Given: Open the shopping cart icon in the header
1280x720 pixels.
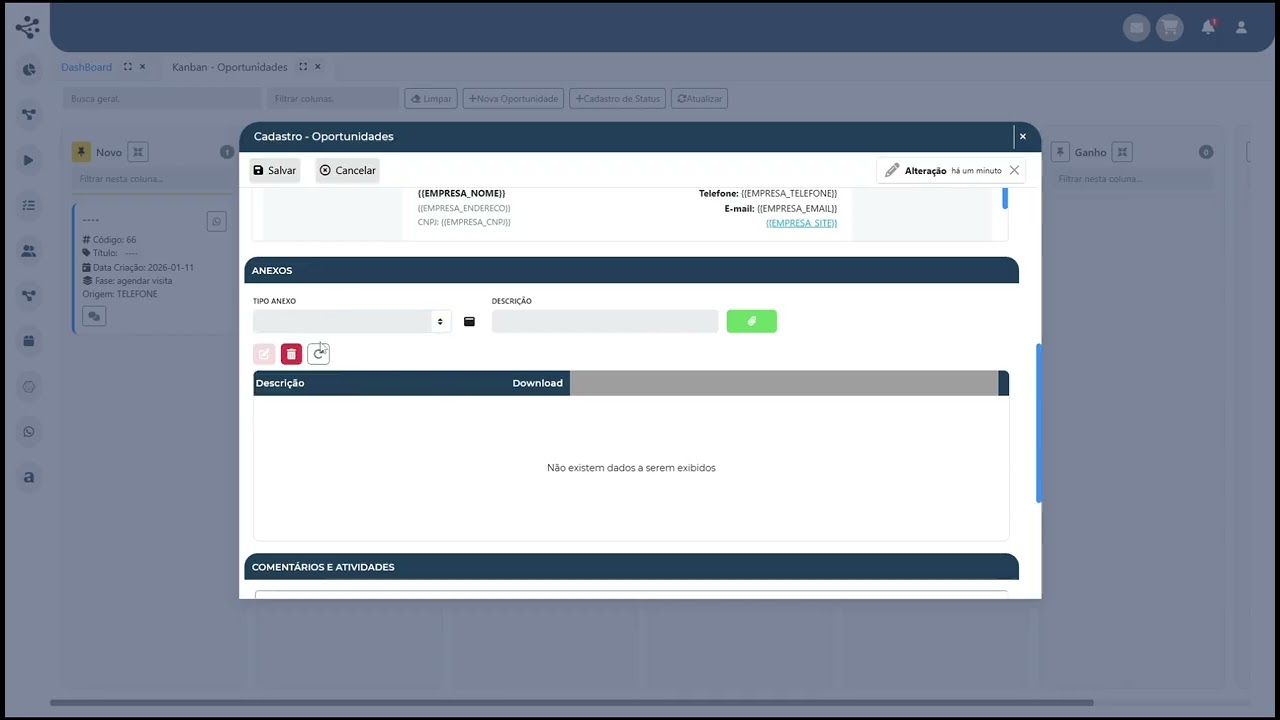Looking at the screenshot, I should pyautogui.click(x=1170, y=28).
